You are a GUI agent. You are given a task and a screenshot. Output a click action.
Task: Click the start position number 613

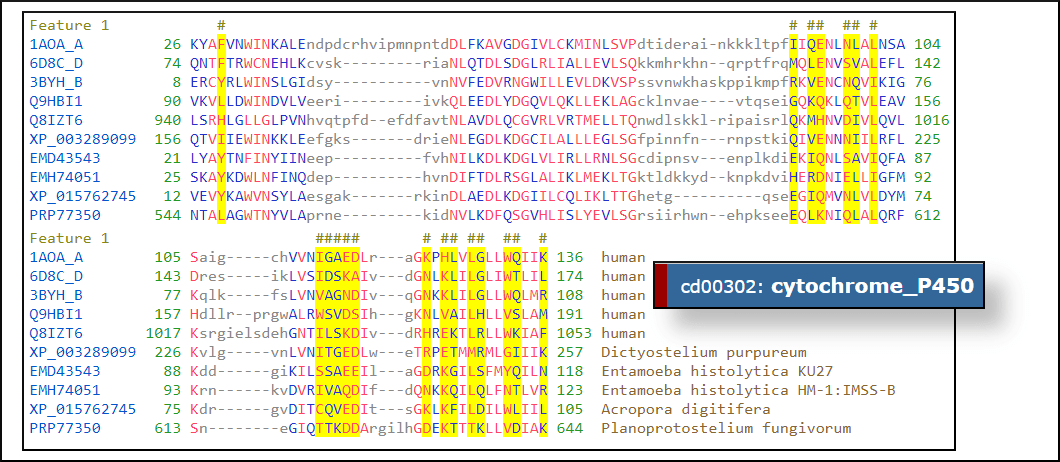(168, 429)
